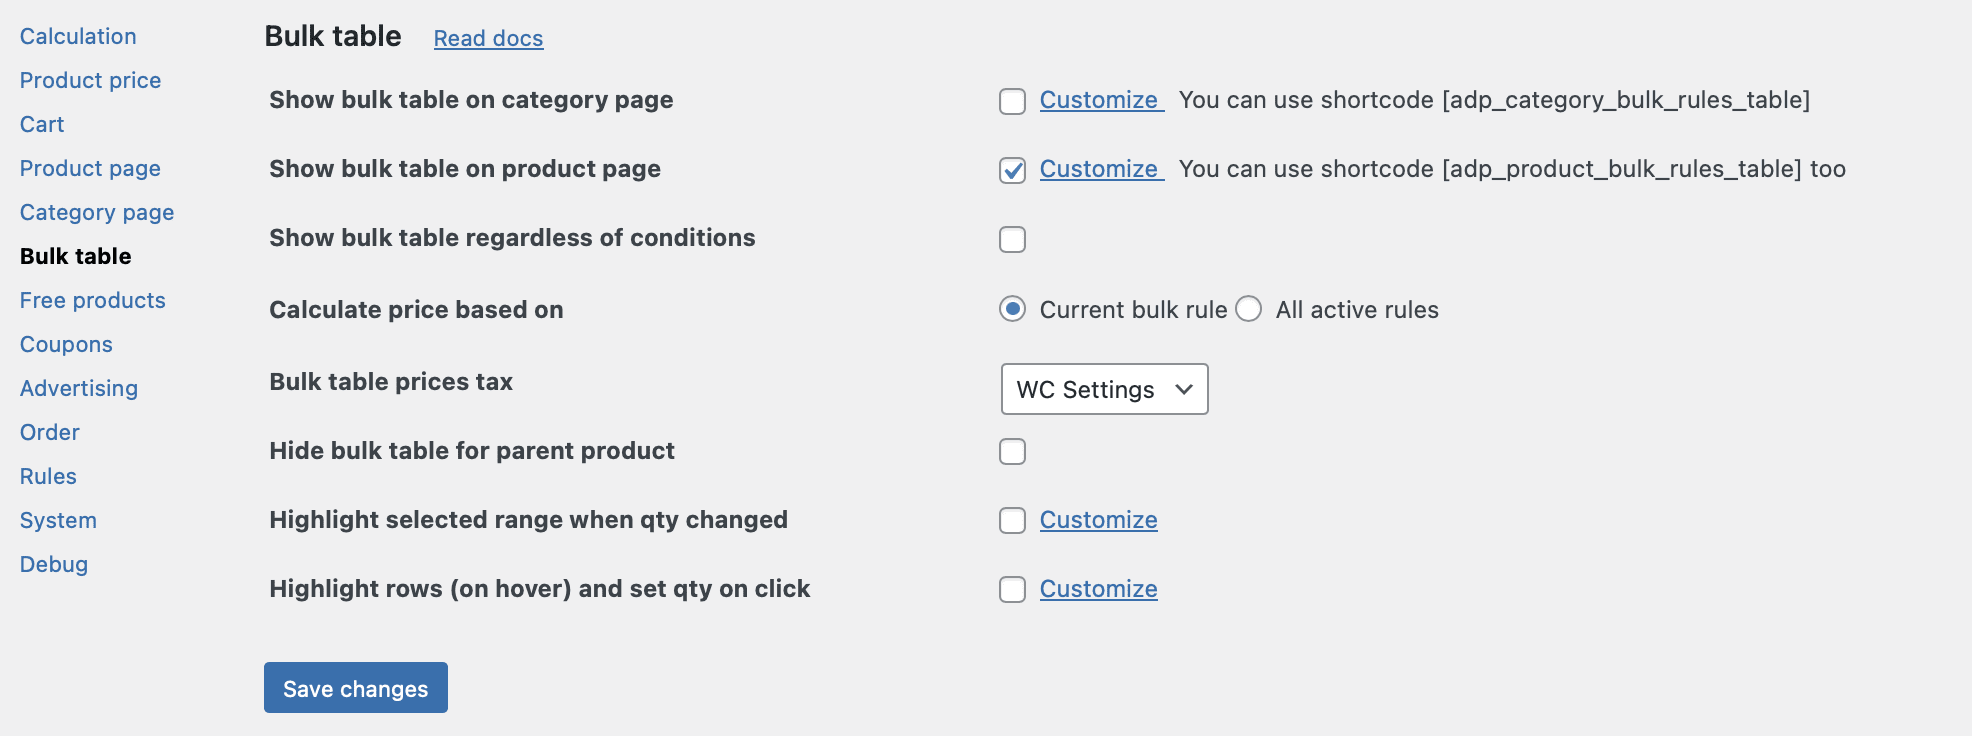Switch to the Calculation settings tab

(x=78, y=36)
